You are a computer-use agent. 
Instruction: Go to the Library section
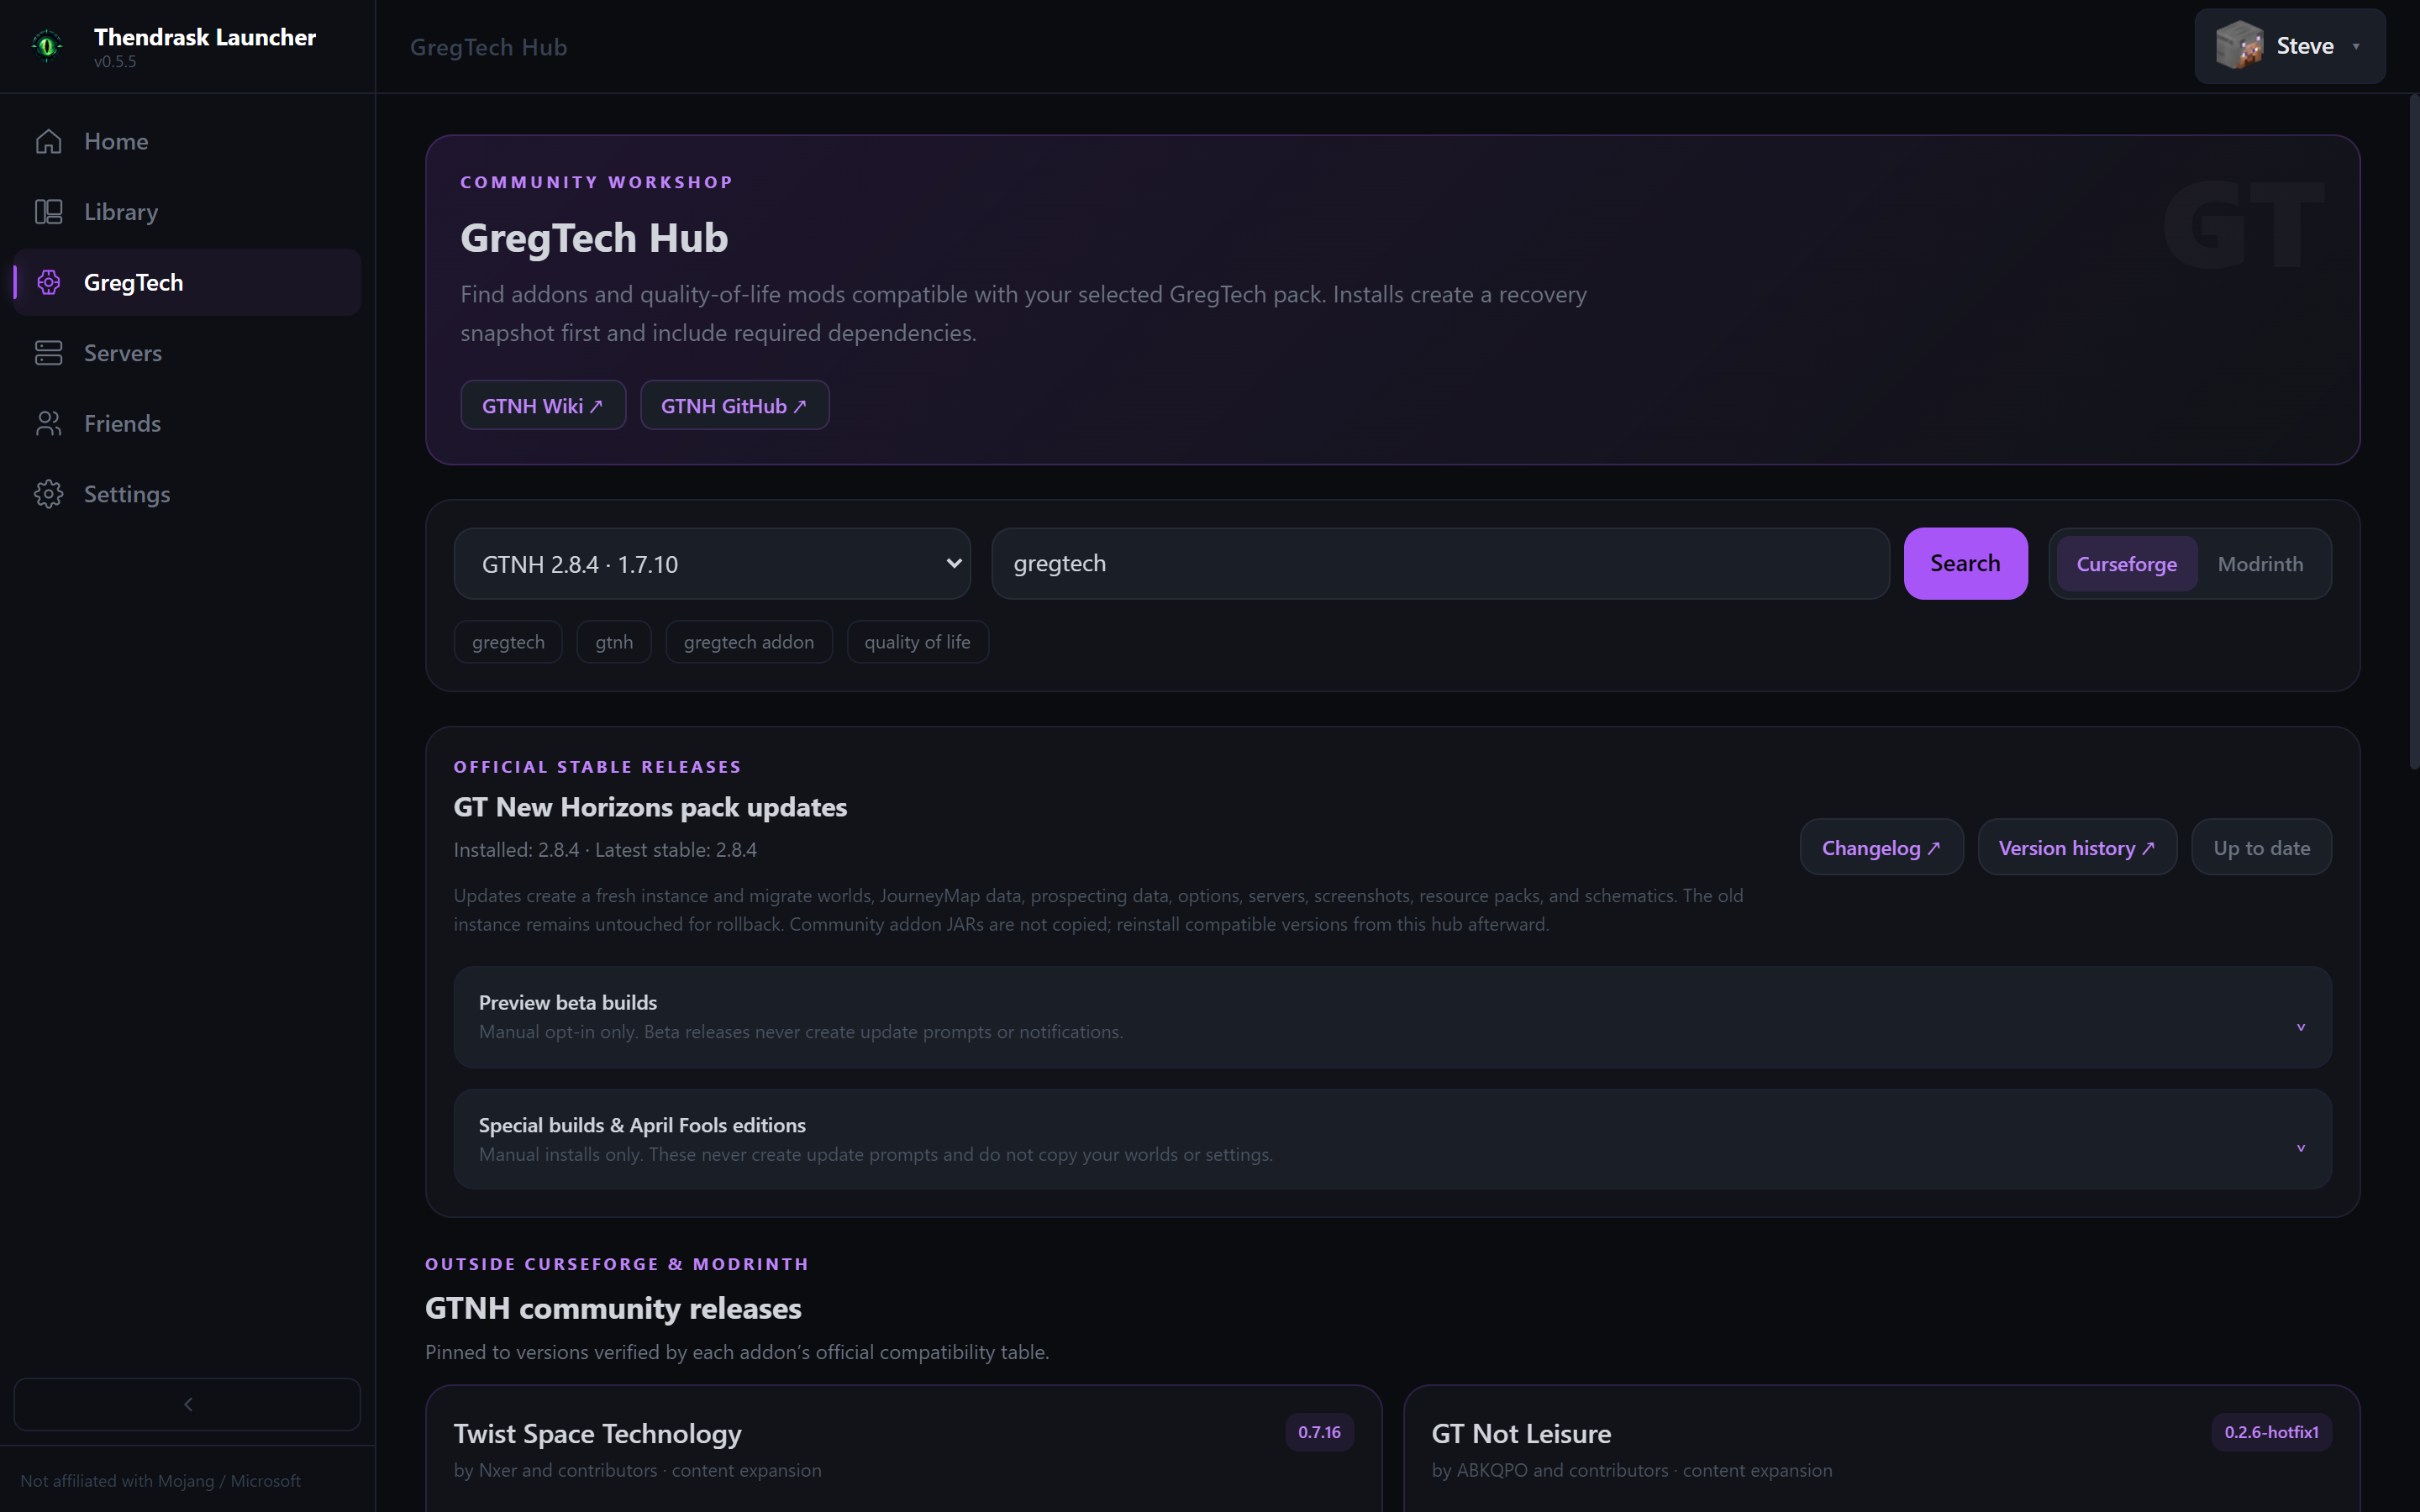pos(187,212)
